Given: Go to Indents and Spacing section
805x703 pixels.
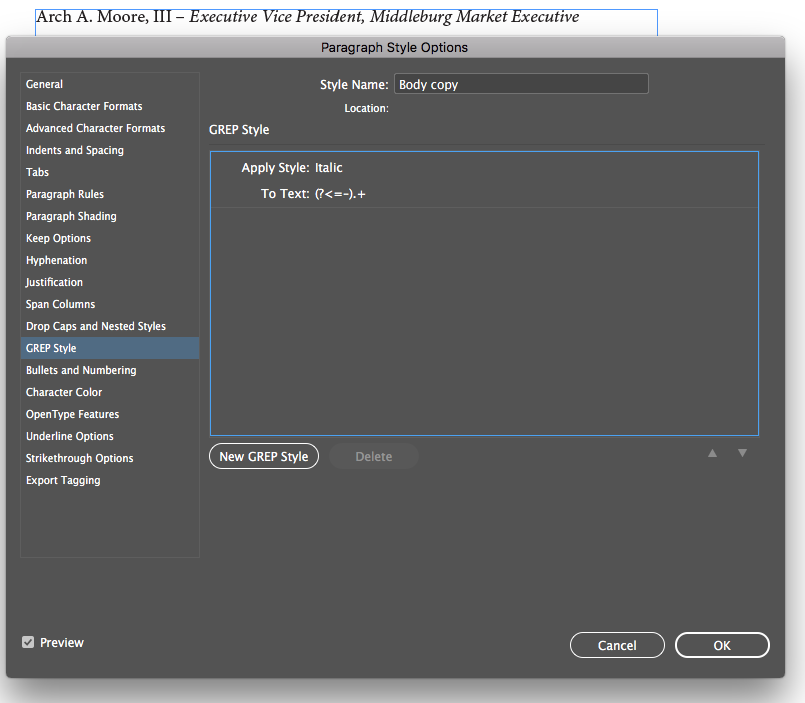Looking at the screenshot, I should click(x=75, y=150).
